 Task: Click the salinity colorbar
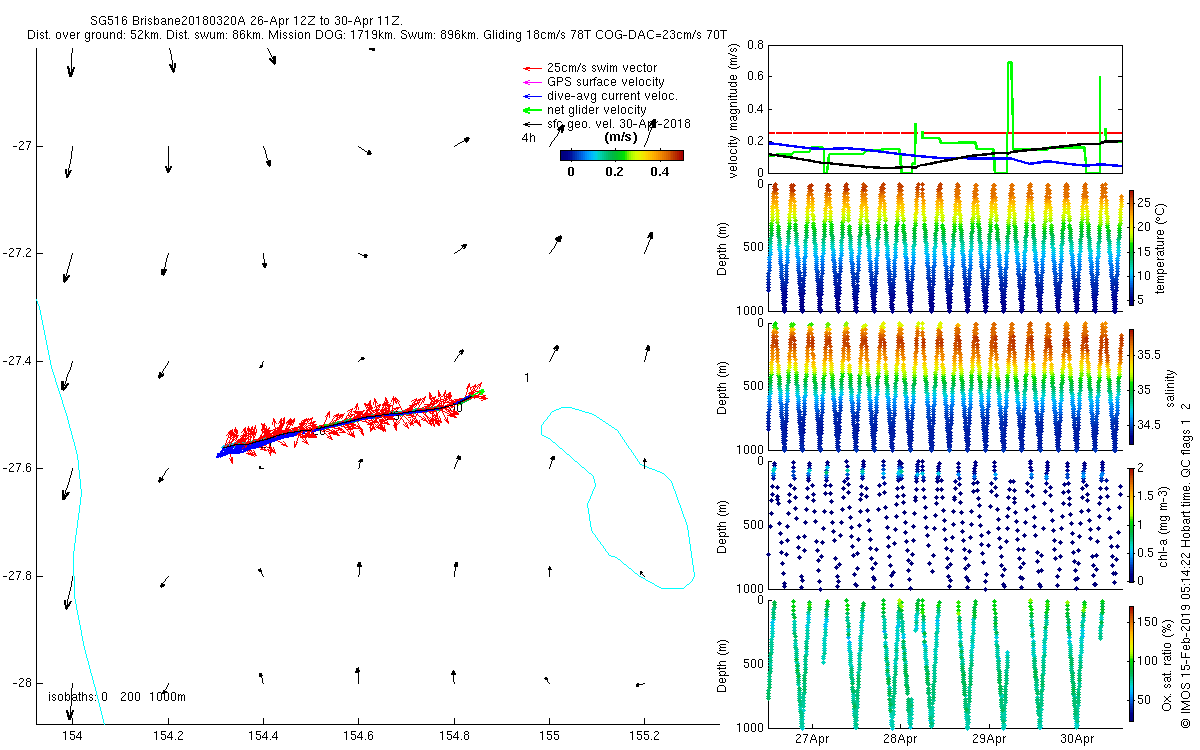[x=1131, y=386]
